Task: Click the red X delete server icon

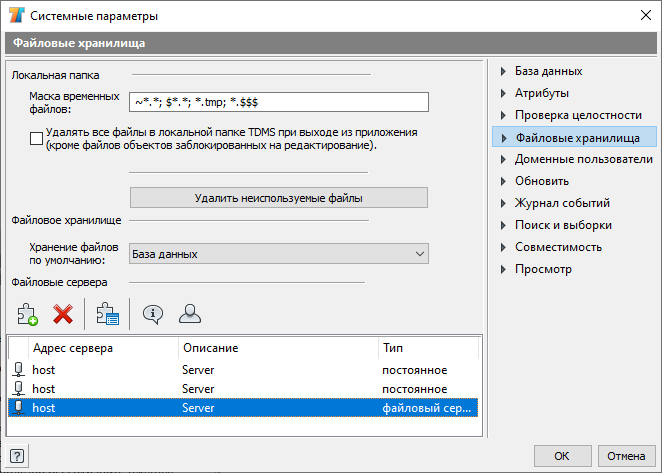Action: (x=63, y=314)
